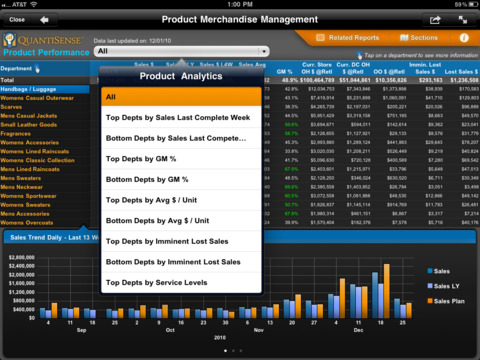Open the share/export icon
This screenshot has width=480, height=360.
point(435,20)
